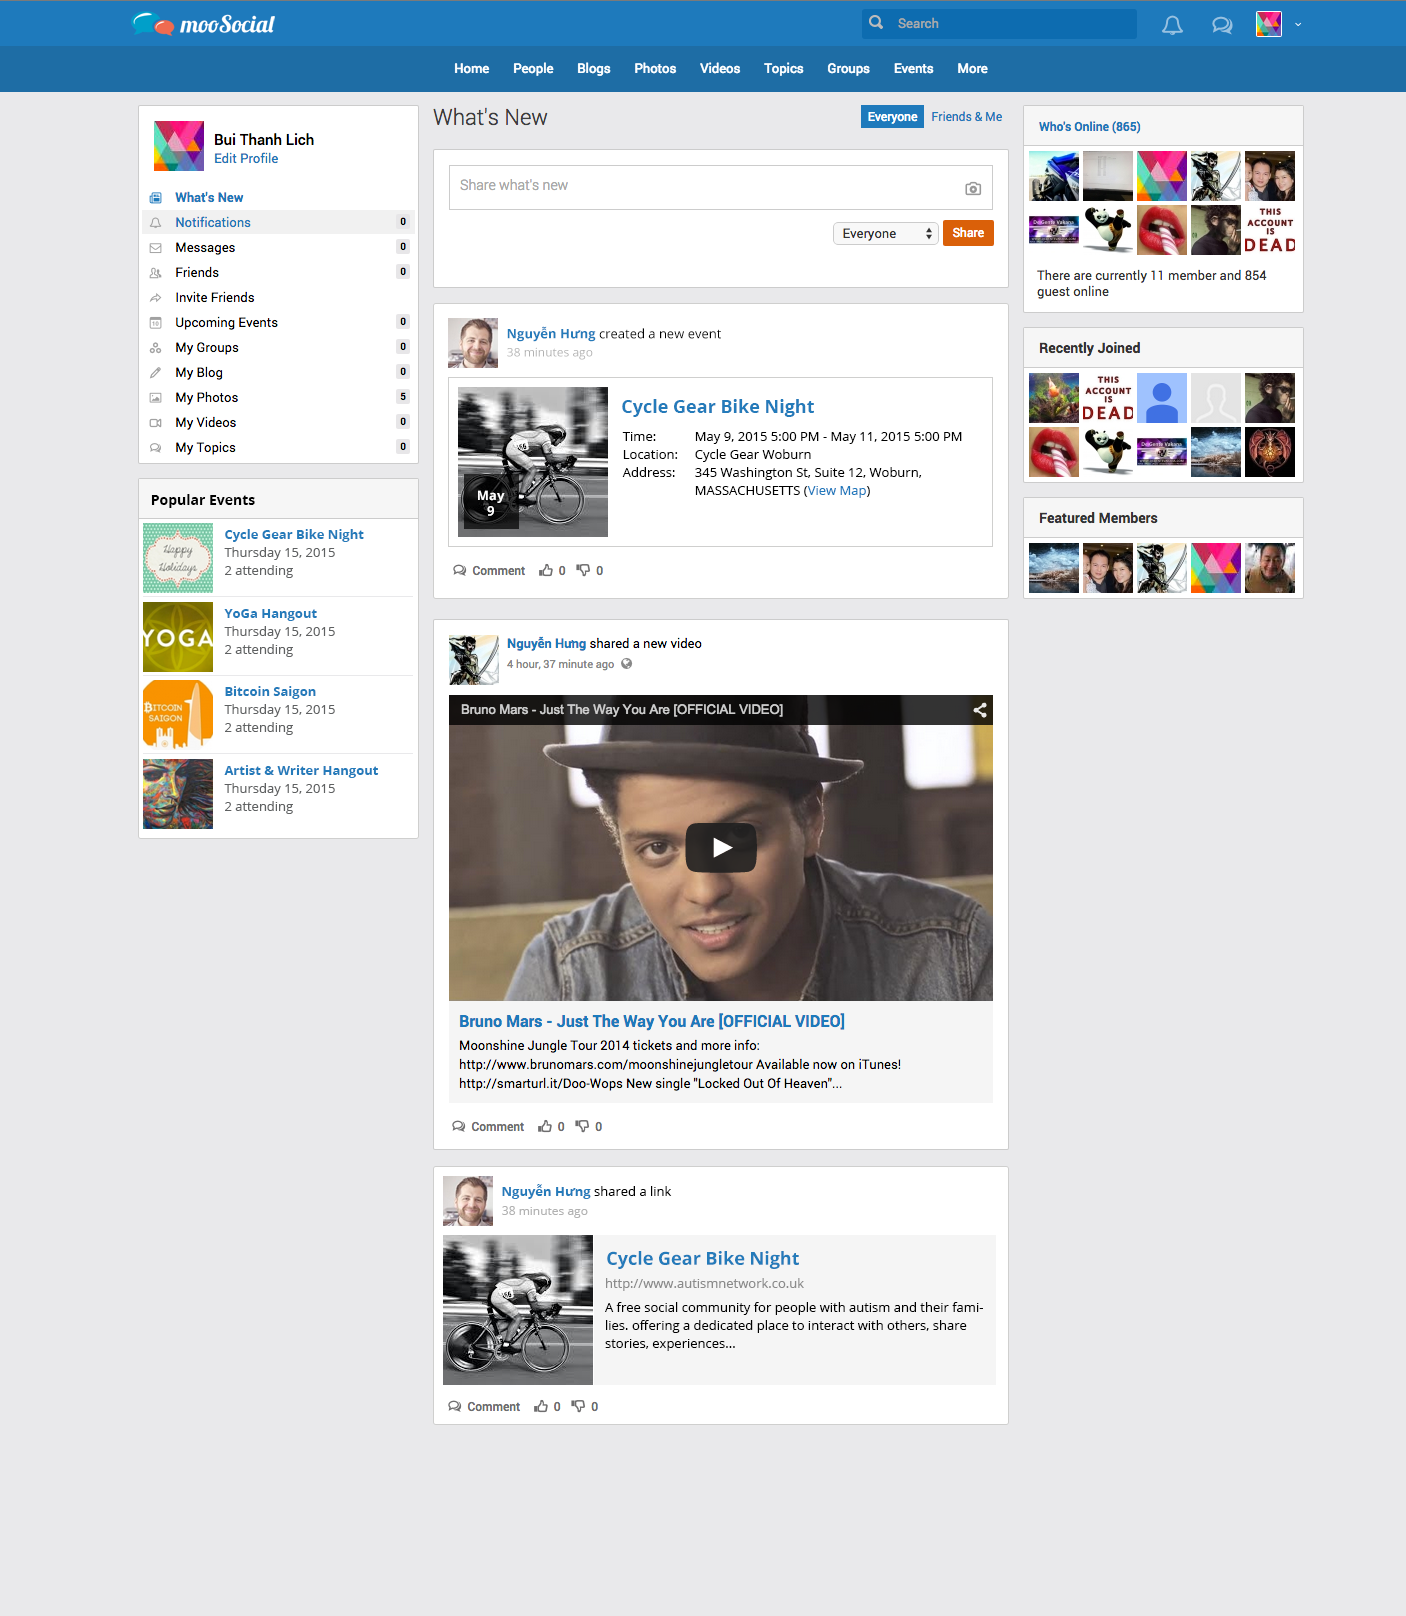
Task: Click in the Share what's new field
Action: tap(721, 187)
